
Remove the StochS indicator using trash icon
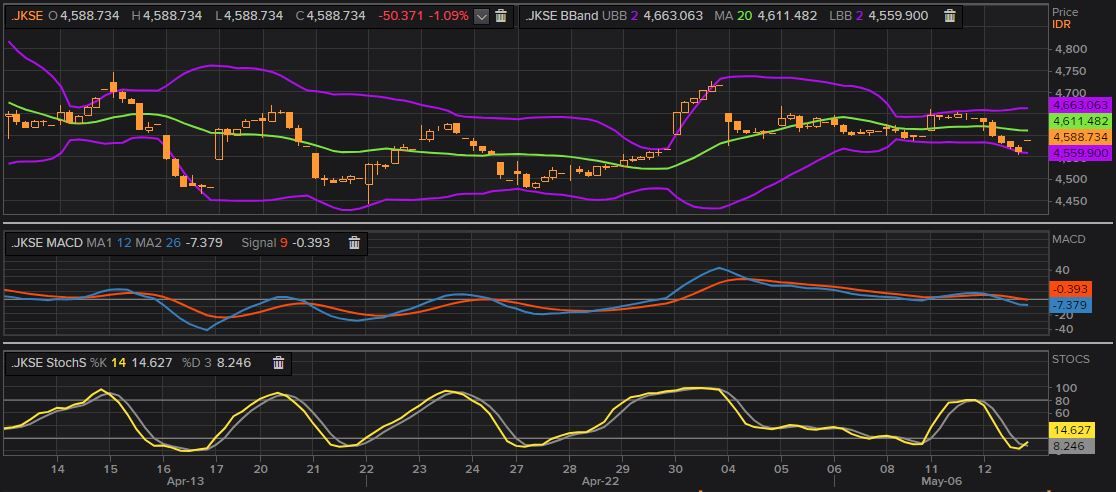coord(278,362)
